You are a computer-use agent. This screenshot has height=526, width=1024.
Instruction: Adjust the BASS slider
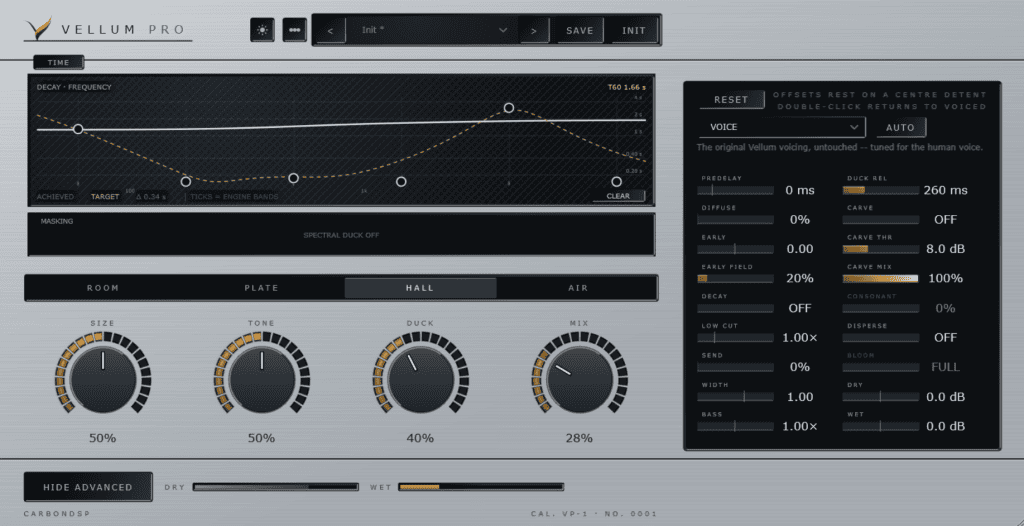pos(735,426)
